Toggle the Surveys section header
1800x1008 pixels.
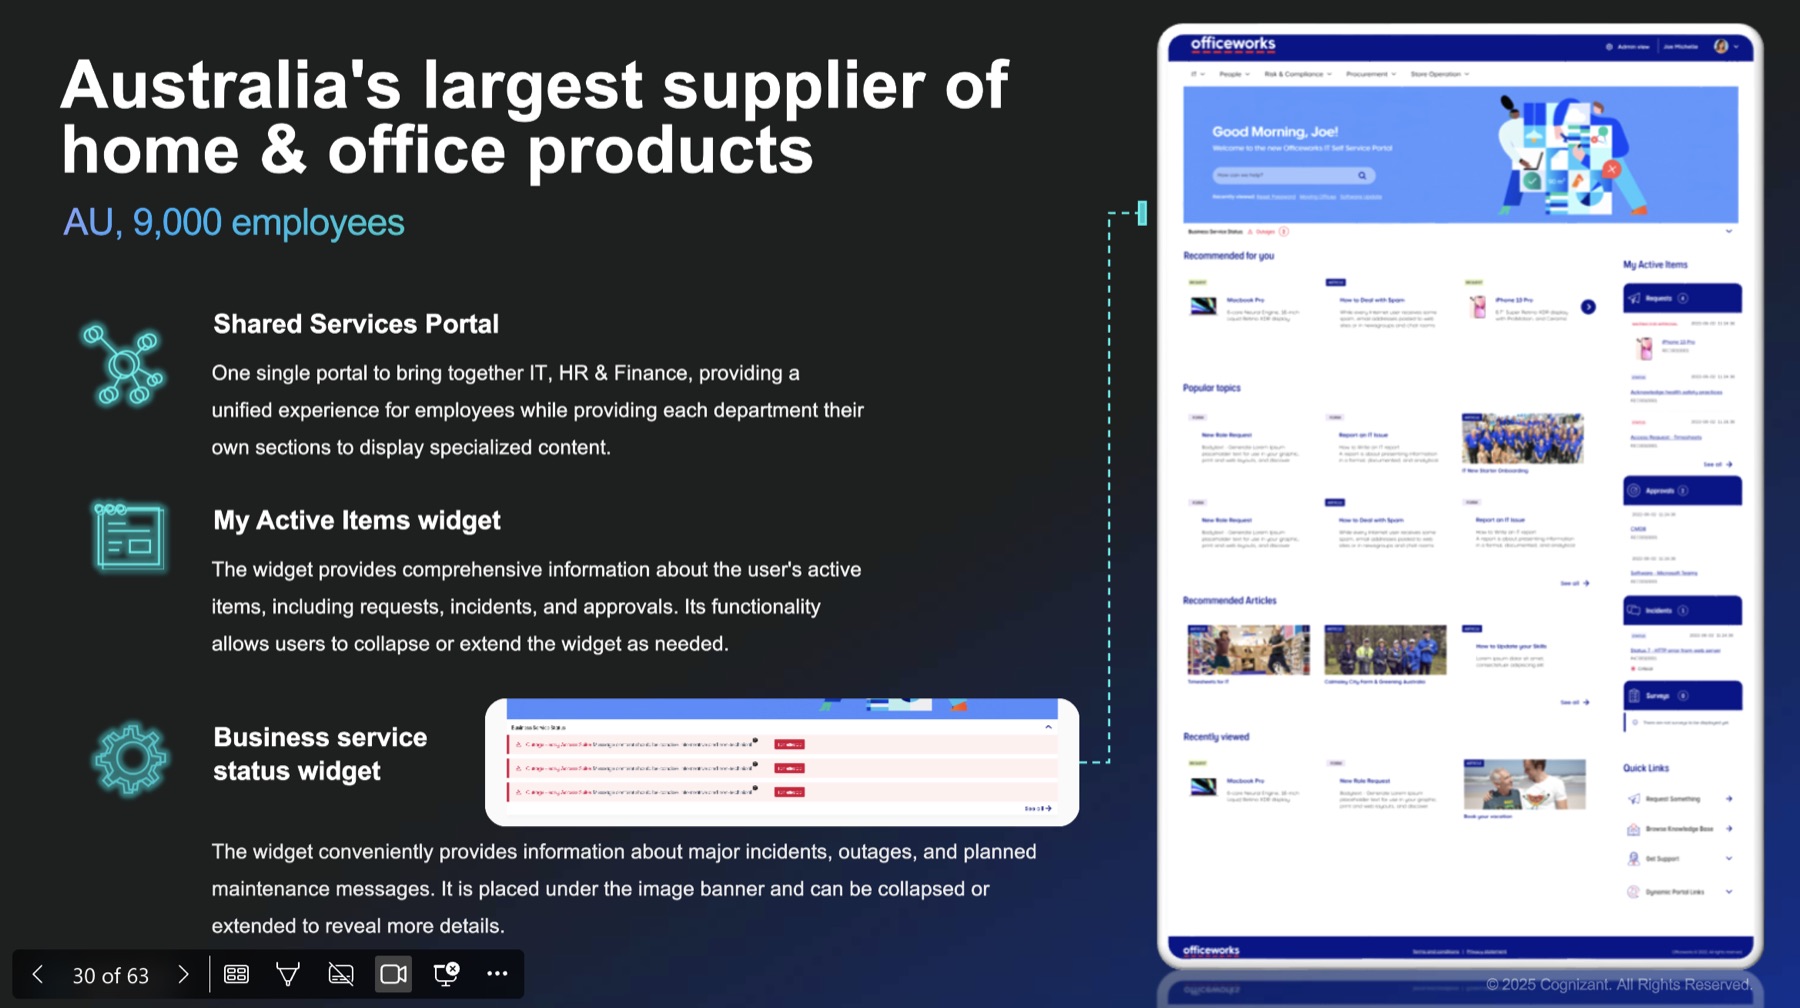pyautogui.click(x=1682, y=695)
